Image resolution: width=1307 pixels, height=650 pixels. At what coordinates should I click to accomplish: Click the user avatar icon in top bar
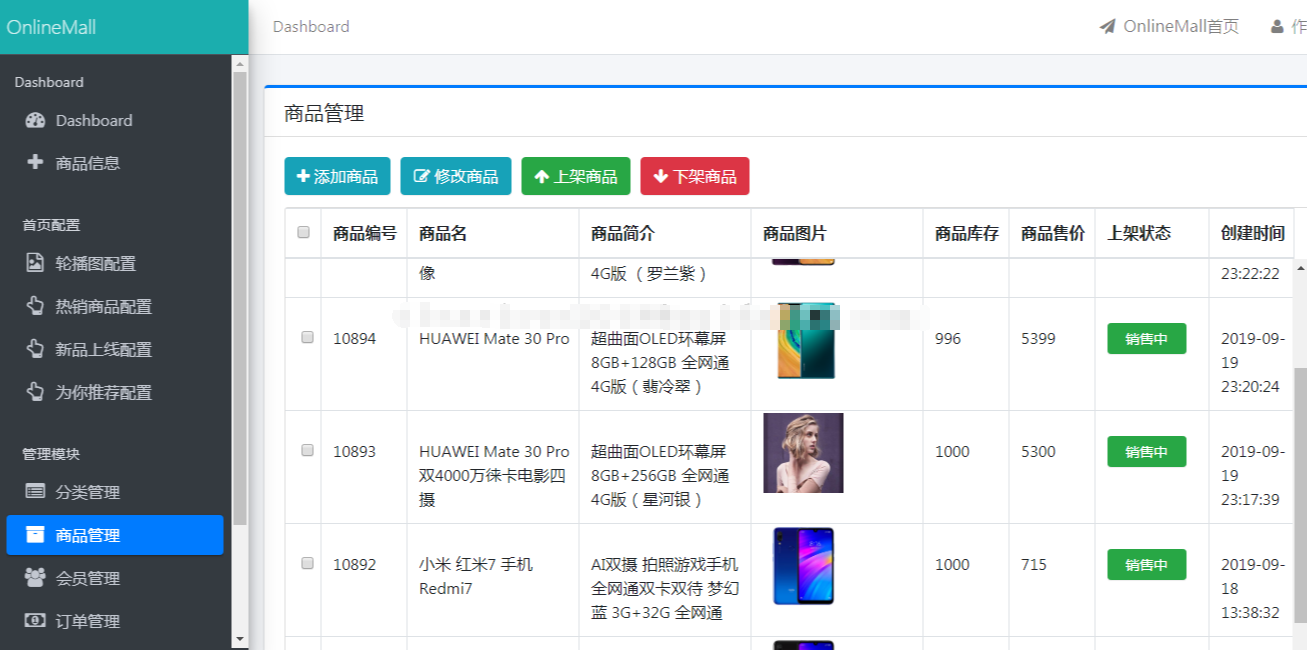[1277, 27]
